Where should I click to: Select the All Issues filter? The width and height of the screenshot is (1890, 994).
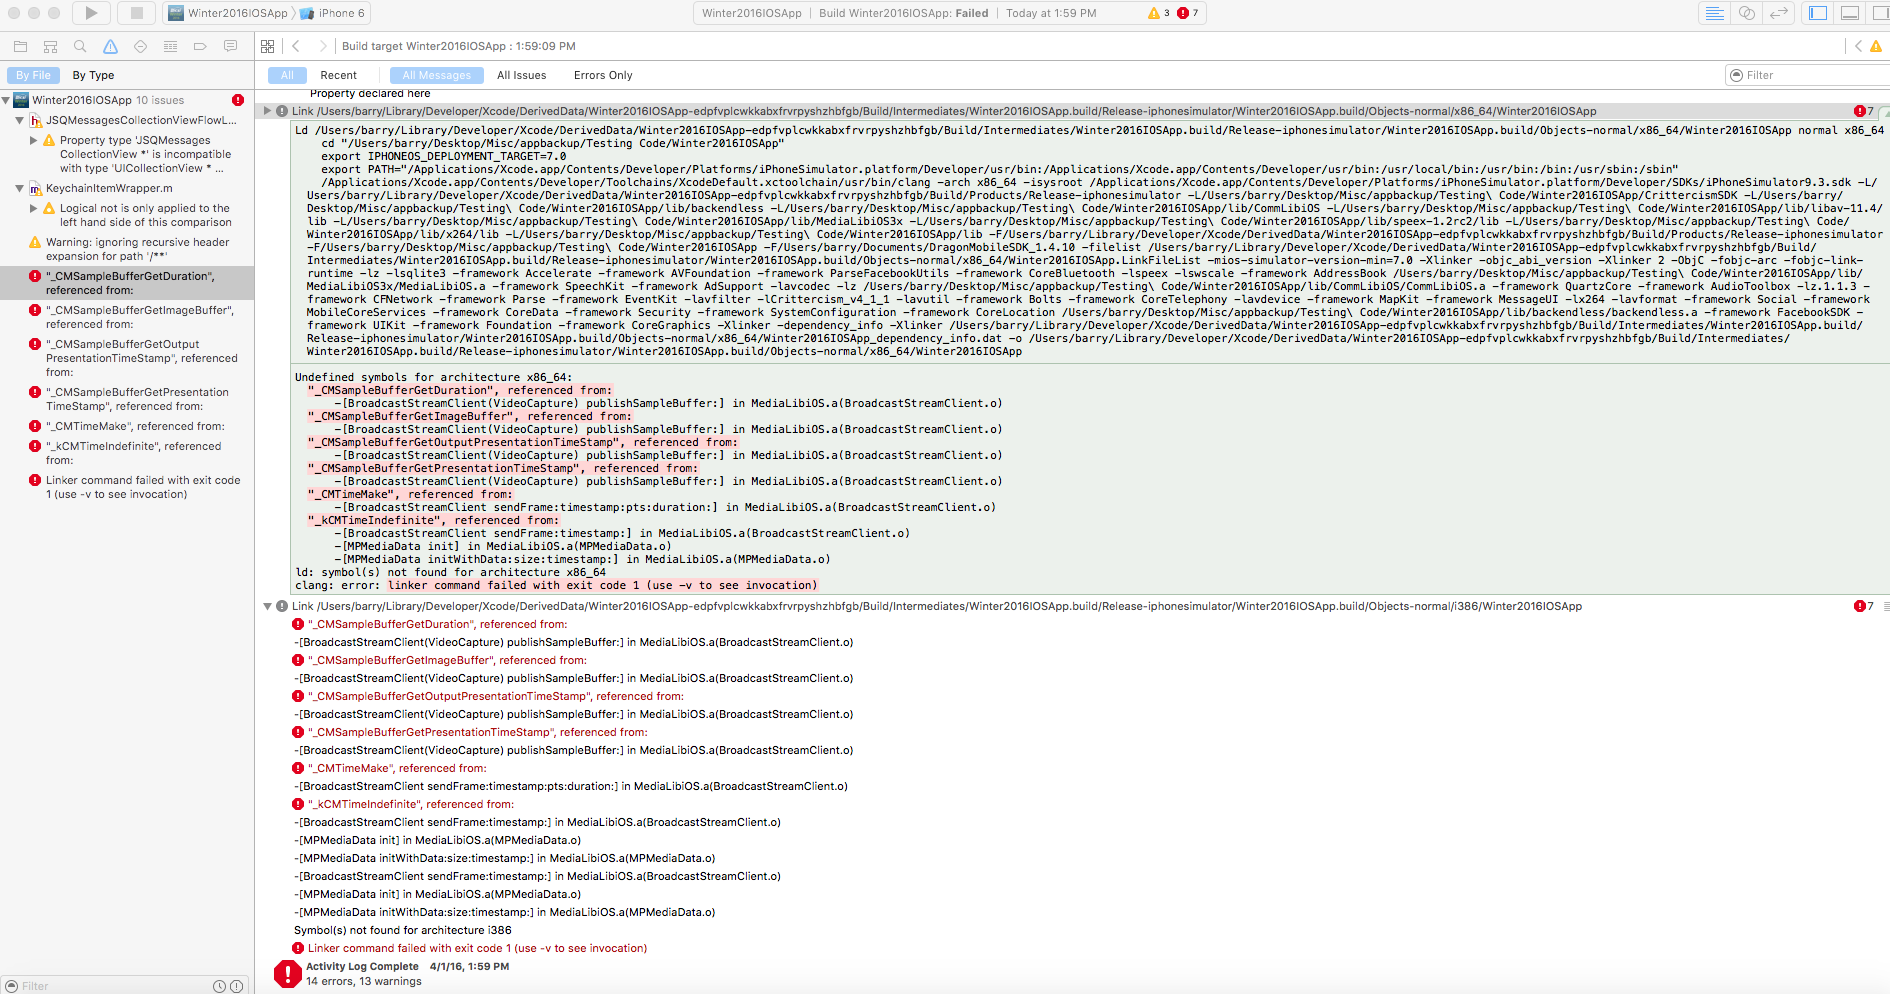click(522, 75)
